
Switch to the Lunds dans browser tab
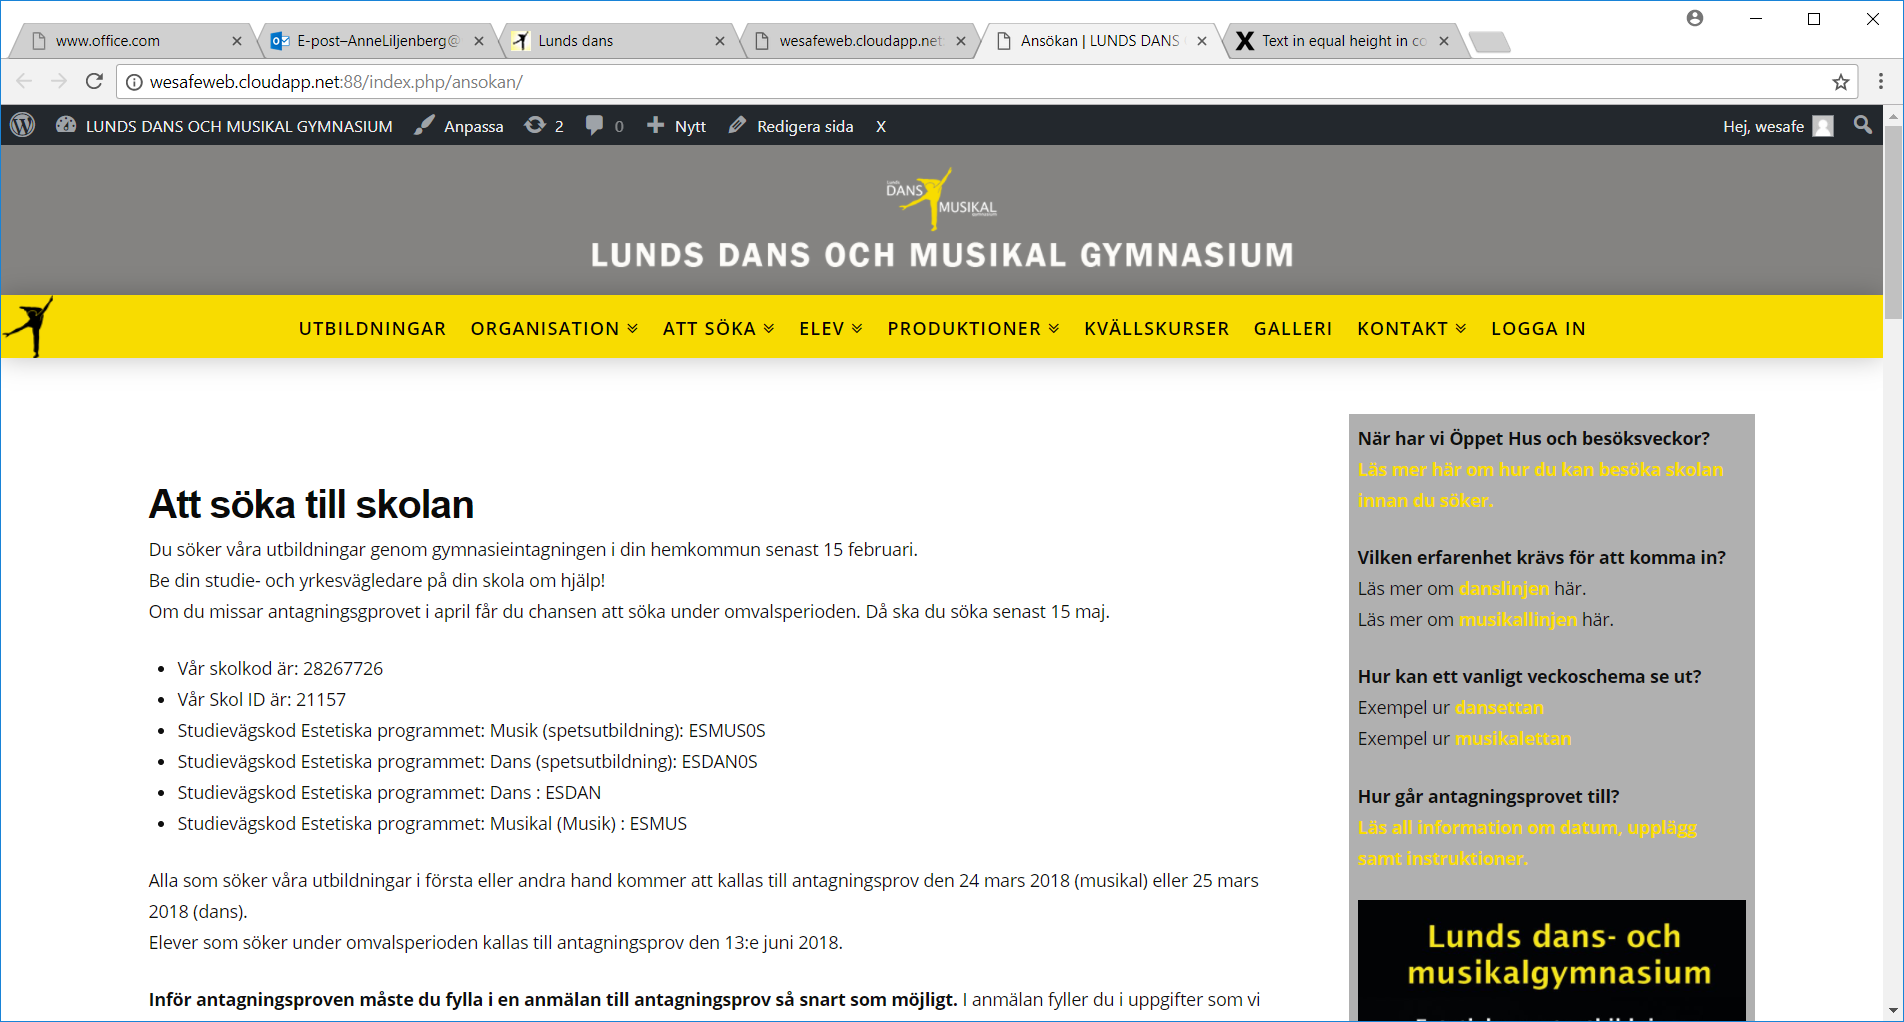(618, 41)
